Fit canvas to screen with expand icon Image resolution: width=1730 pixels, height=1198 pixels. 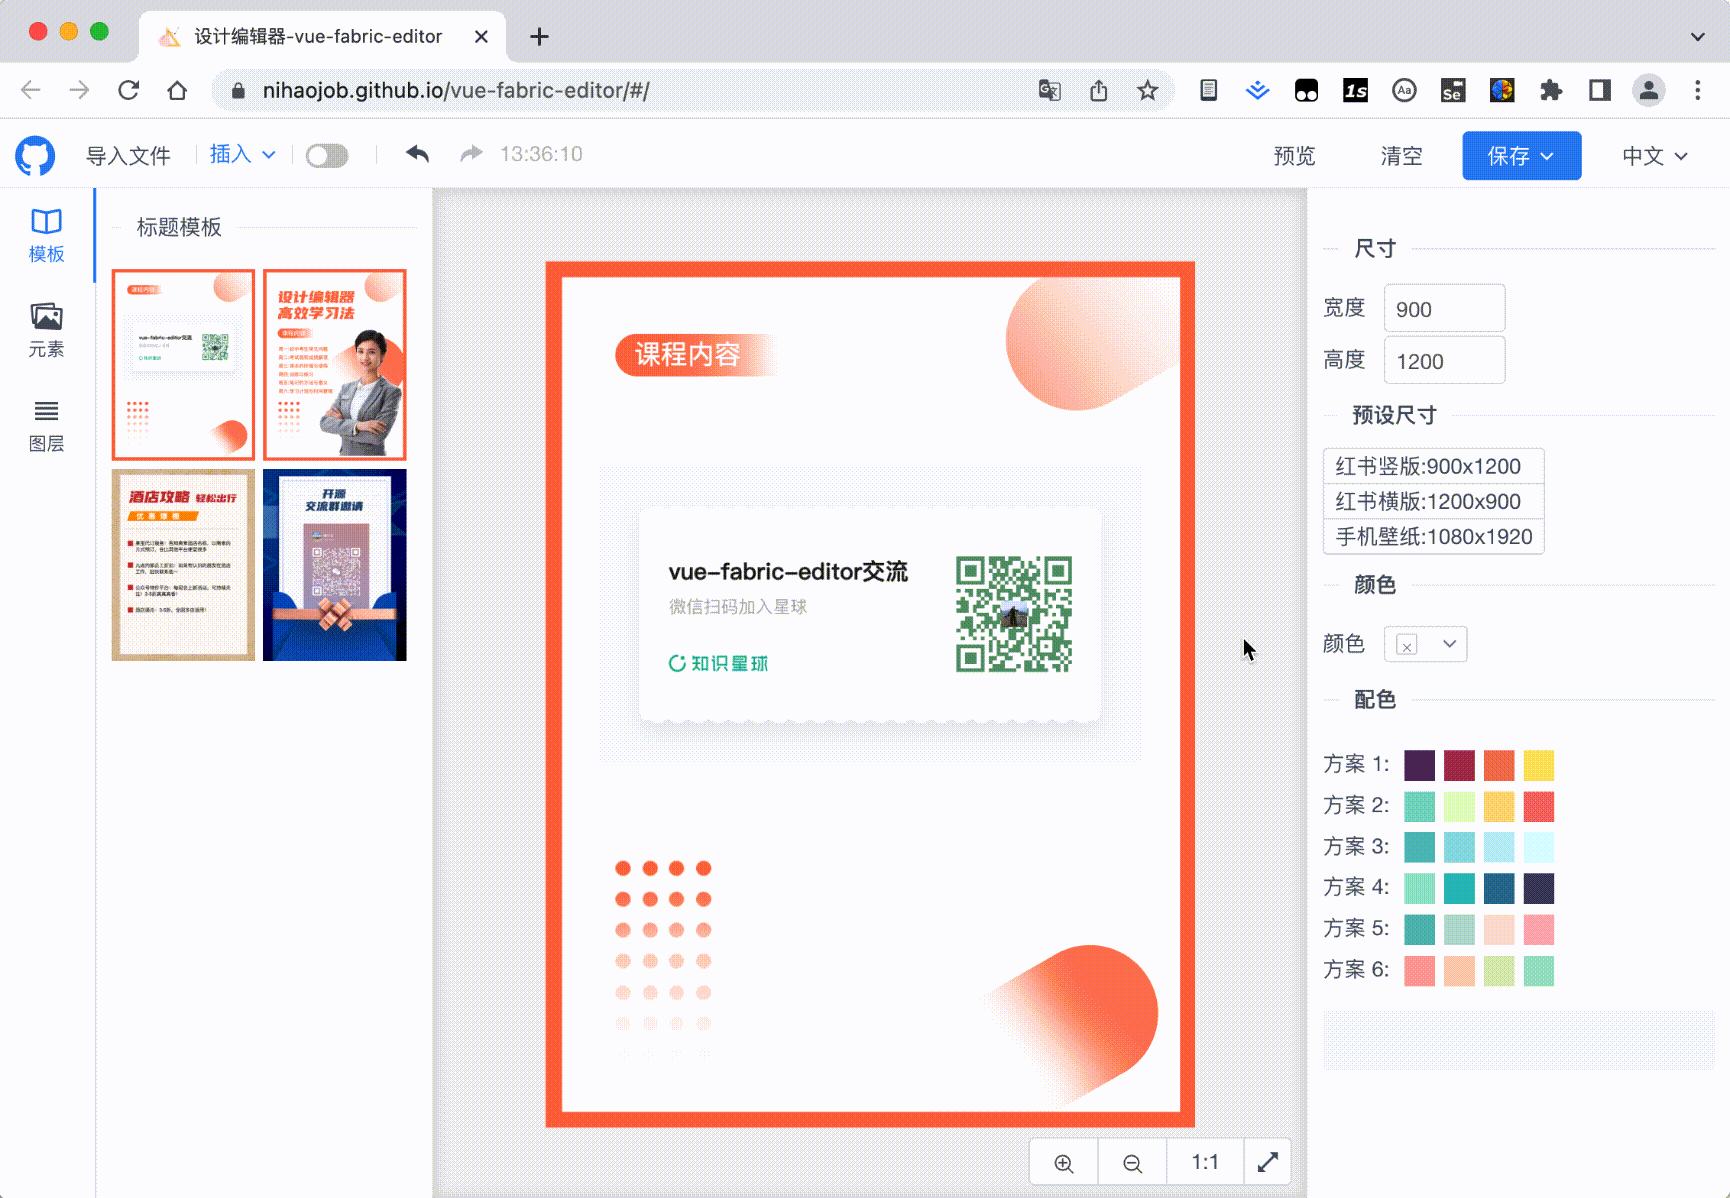click(1268, 1163)
